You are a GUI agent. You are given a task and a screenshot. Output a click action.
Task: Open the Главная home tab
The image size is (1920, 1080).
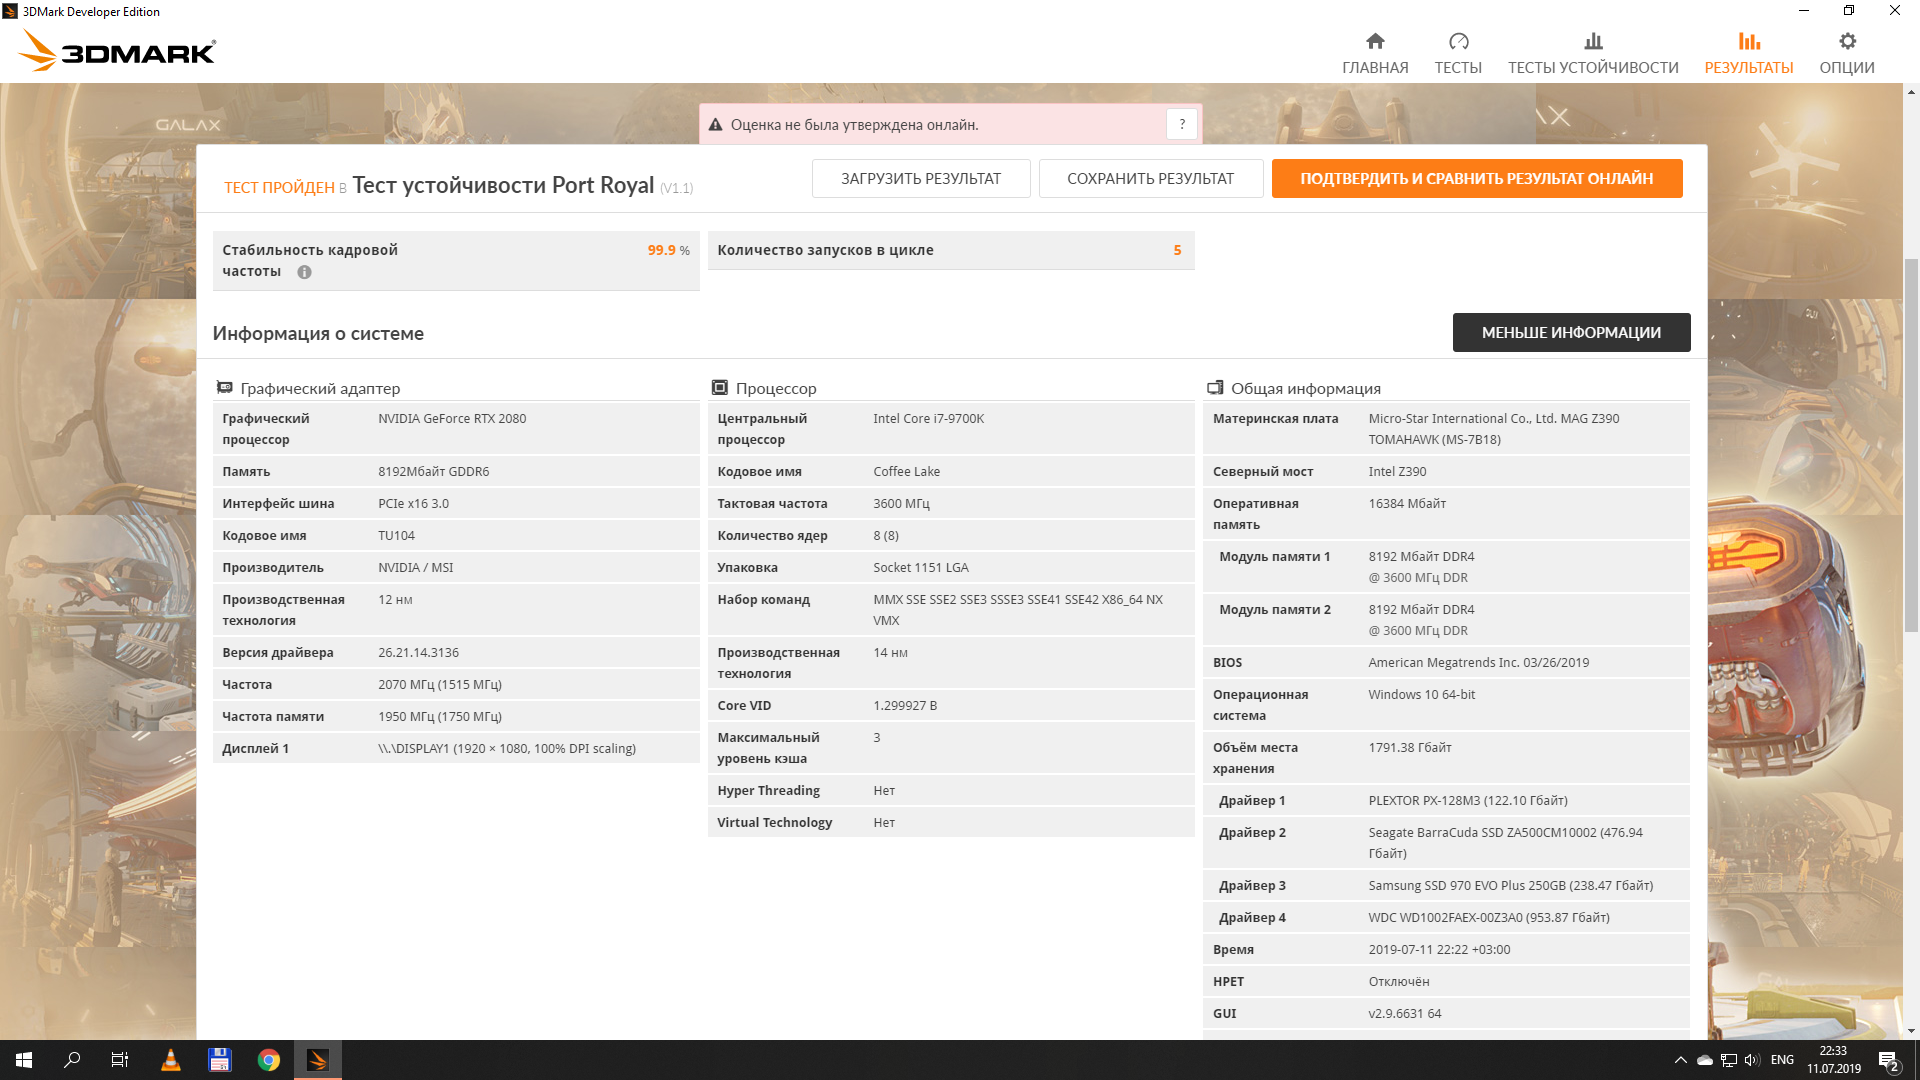[1375, 53]
